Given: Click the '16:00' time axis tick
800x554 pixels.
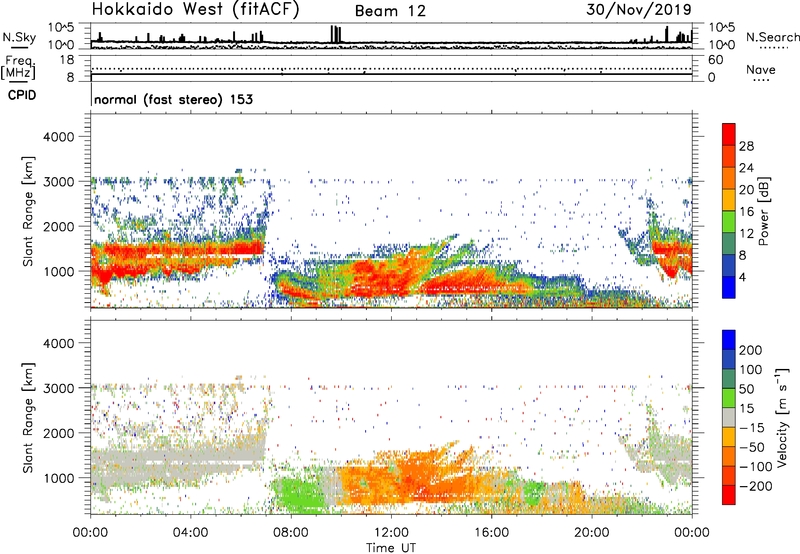Looking at the screenshot, I should [491, 533].
